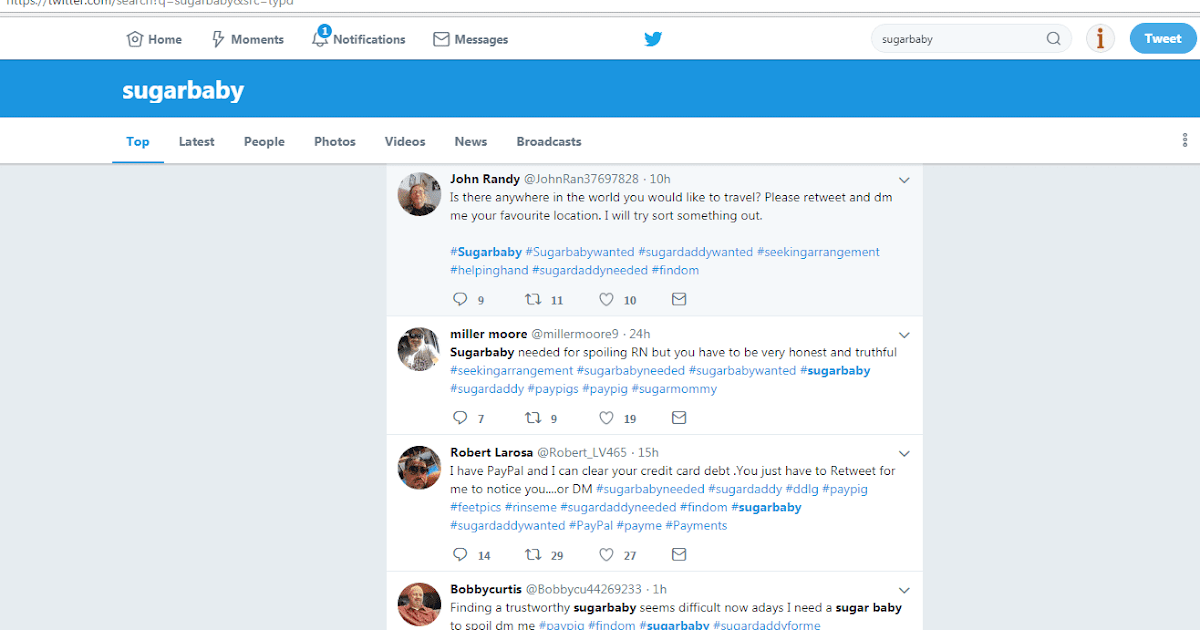This screenshot has height=630, width=1200.
Task: Click the Twitter bird logo
Action: (653, 39)
